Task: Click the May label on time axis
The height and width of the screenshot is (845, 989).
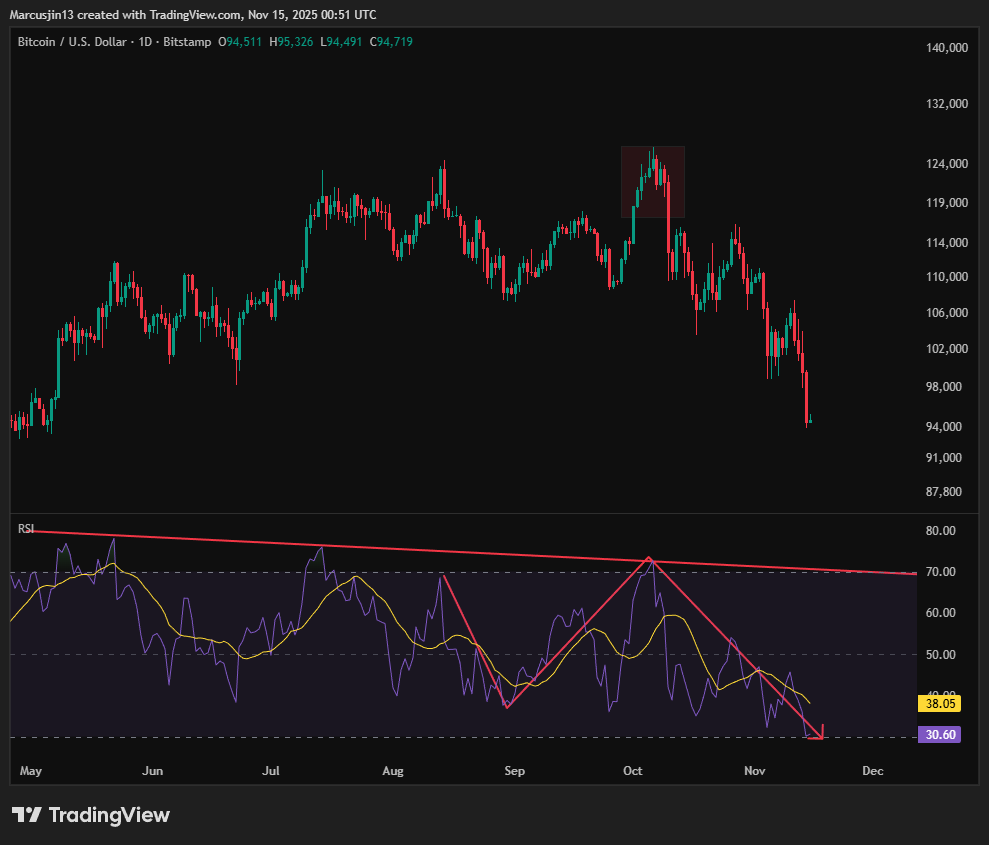Action: click(31, 771)
